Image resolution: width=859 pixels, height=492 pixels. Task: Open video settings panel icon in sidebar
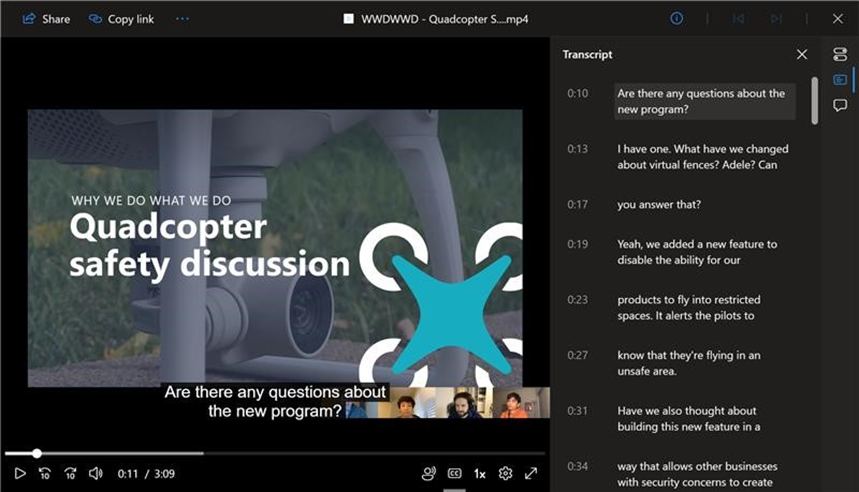click(x=840, y=54)
